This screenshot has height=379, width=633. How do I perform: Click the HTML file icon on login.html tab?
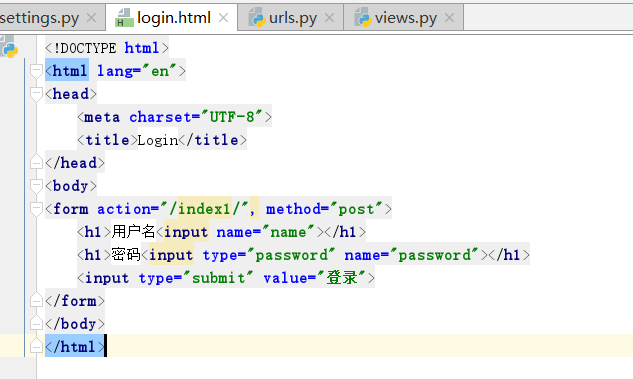click(124, 18)
